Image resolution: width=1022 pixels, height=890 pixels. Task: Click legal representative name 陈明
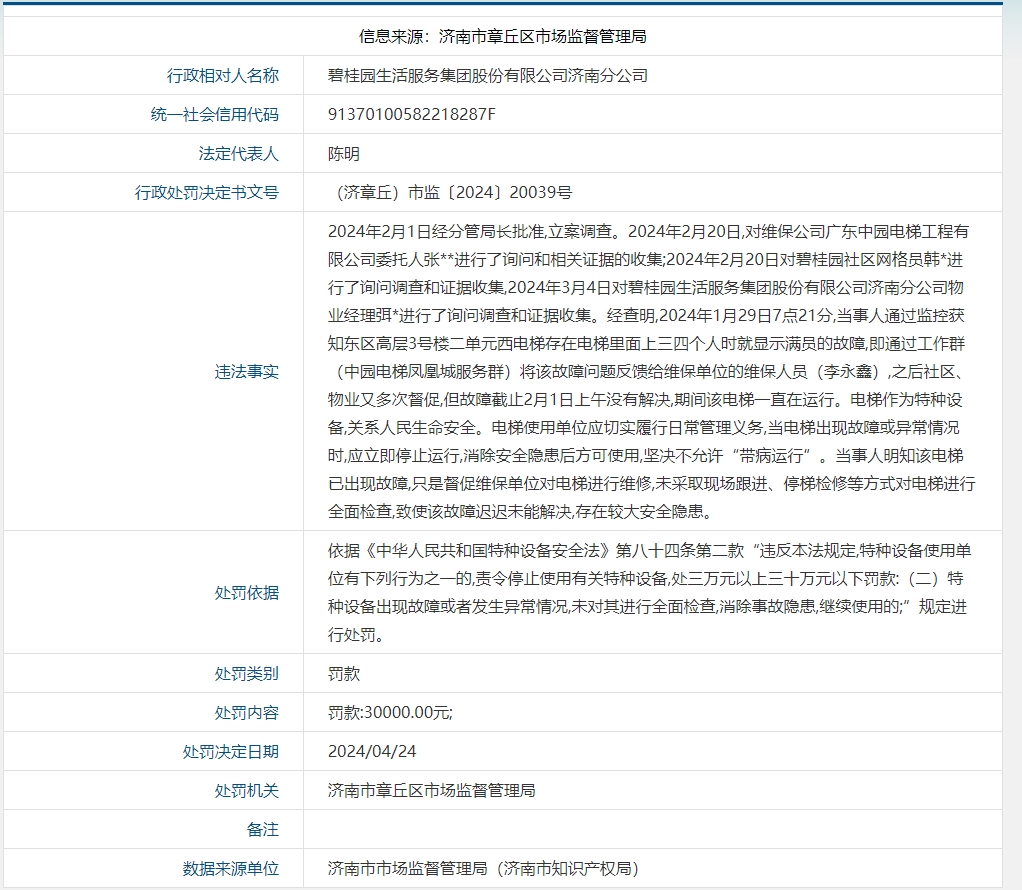point(343,154)
